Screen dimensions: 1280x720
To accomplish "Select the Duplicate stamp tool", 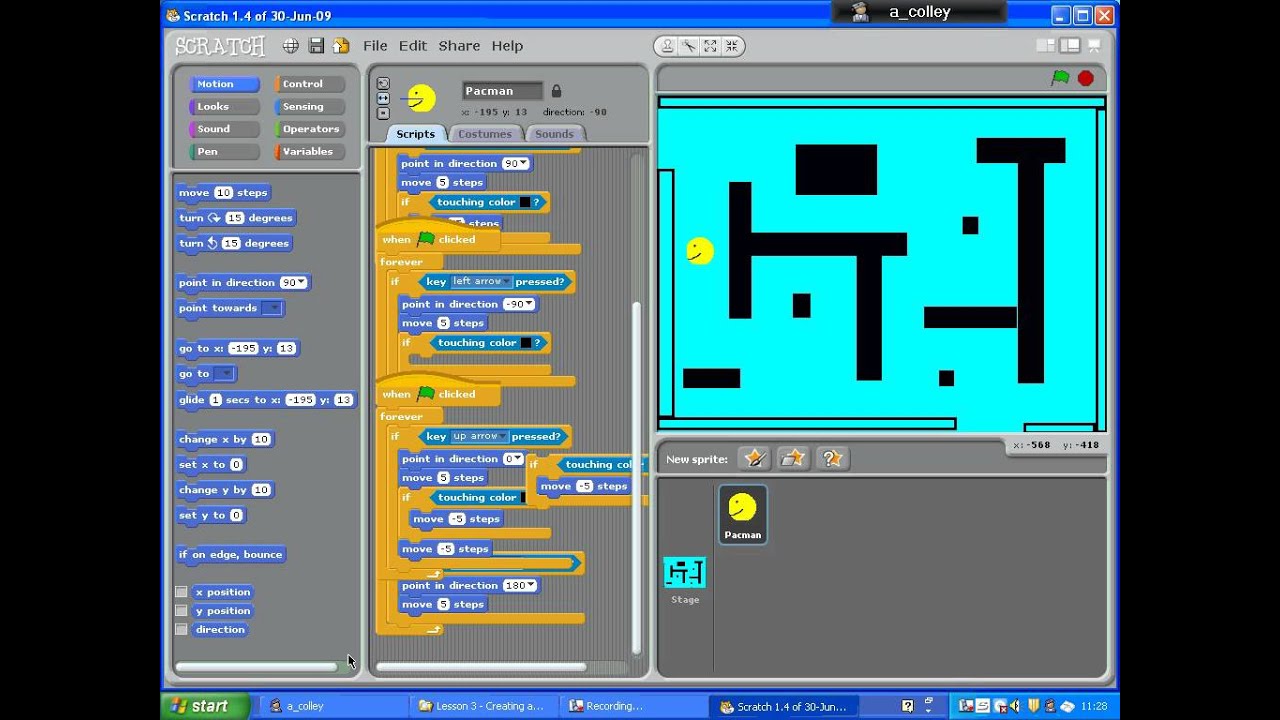I will pyautogui.click(x=667, y=46).
